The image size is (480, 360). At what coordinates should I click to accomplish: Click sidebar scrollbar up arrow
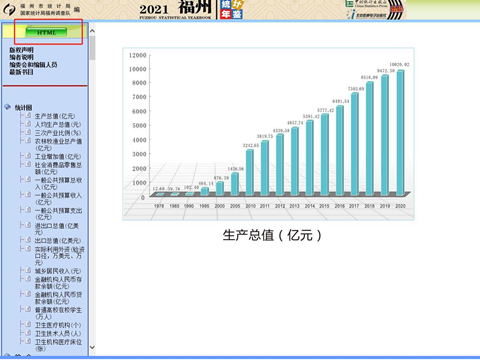point(92,31)
